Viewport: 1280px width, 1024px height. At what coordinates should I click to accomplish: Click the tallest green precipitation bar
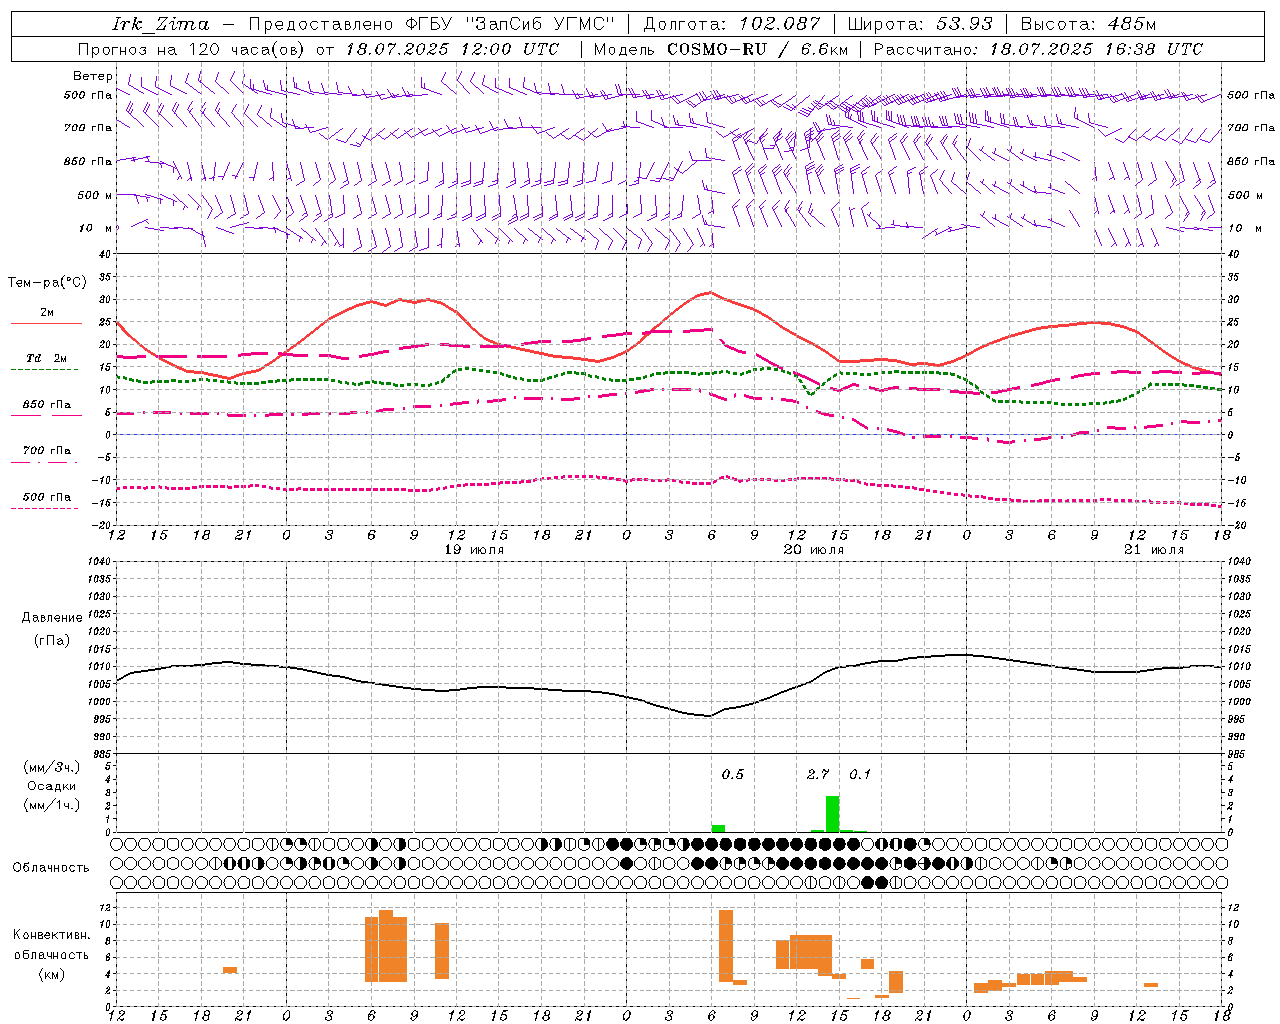point(832,814)
